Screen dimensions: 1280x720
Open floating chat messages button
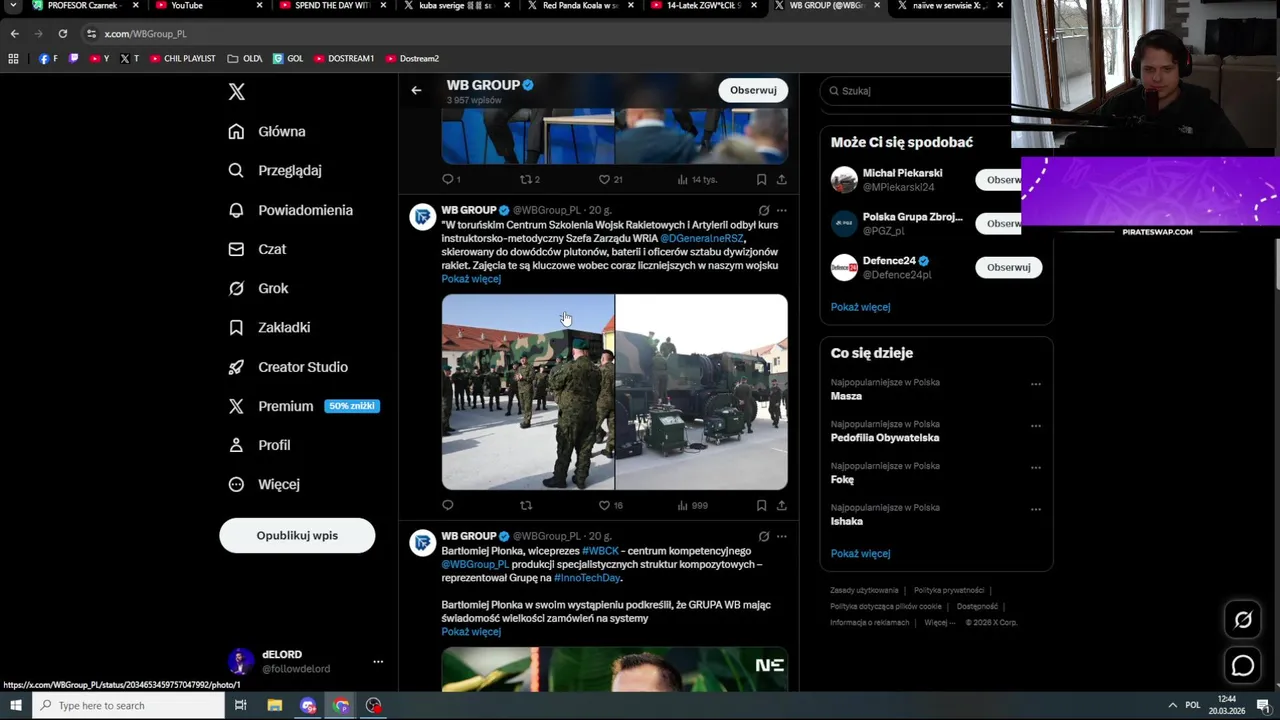[x=1243, y=665]
